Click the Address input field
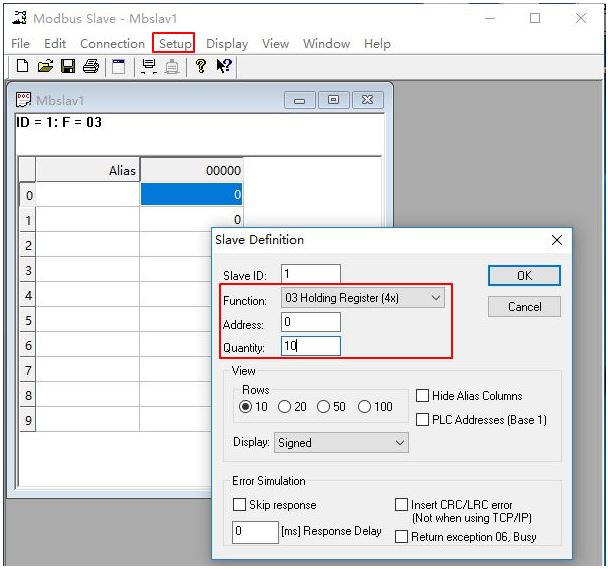 [x=311, y=322]
